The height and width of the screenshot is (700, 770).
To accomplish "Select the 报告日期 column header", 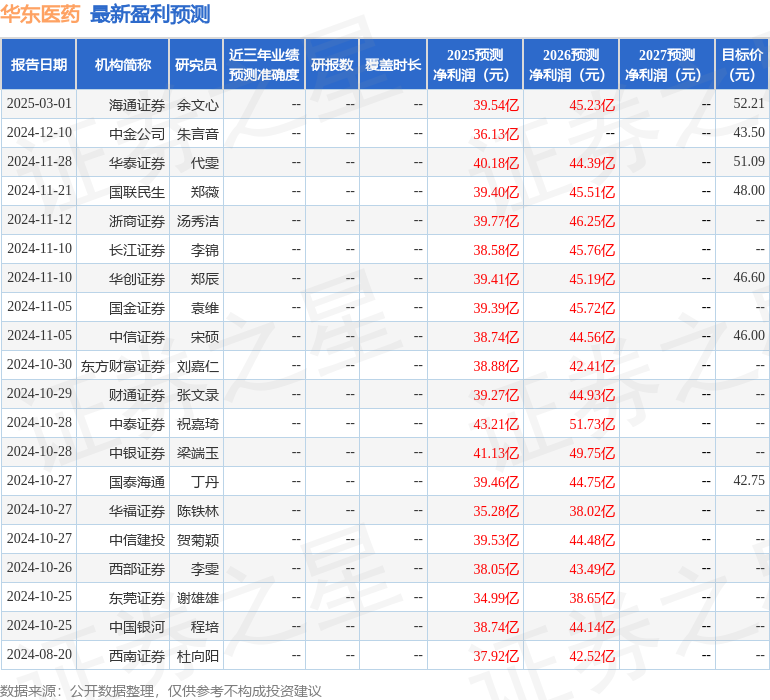I will (x=39, y=64).
